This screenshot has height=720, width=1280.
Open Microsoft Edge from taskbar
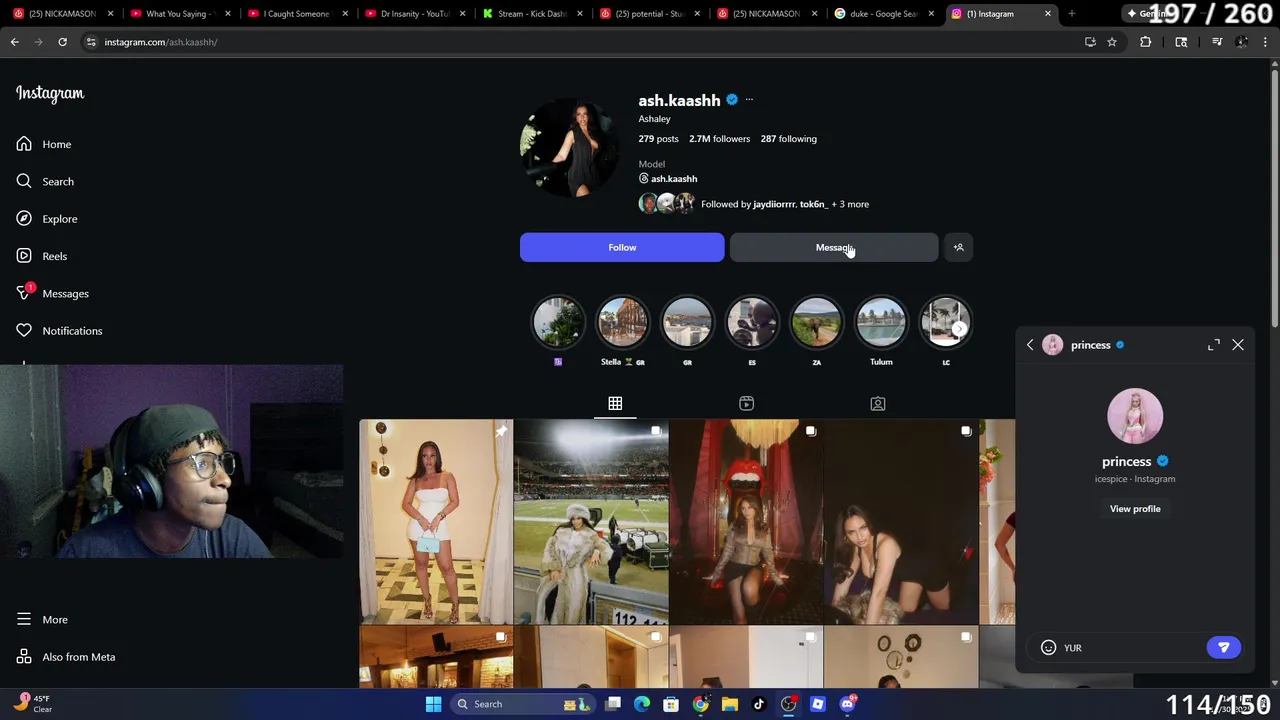pos(642,704)
